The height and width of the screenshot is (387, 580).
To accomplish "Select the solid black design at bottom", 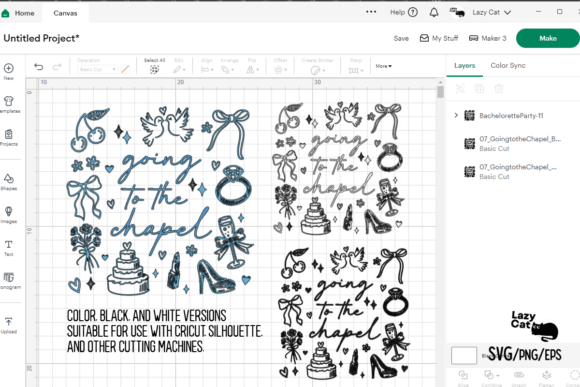I will [344, 313].
